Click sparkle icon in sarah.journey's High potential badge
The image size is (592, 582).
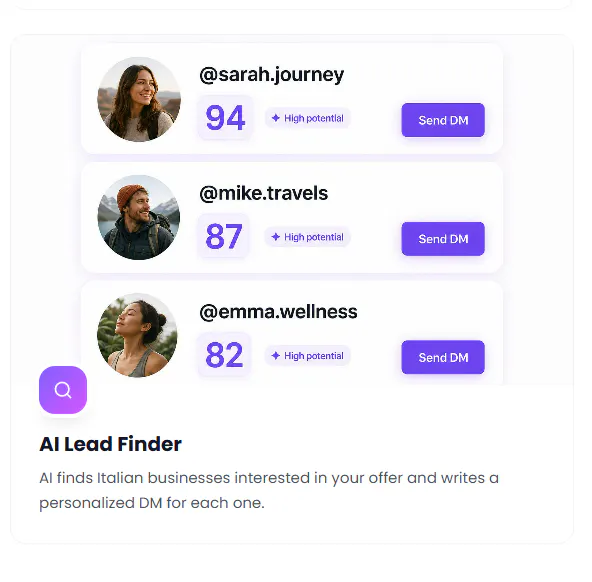[x=276, y=118]
